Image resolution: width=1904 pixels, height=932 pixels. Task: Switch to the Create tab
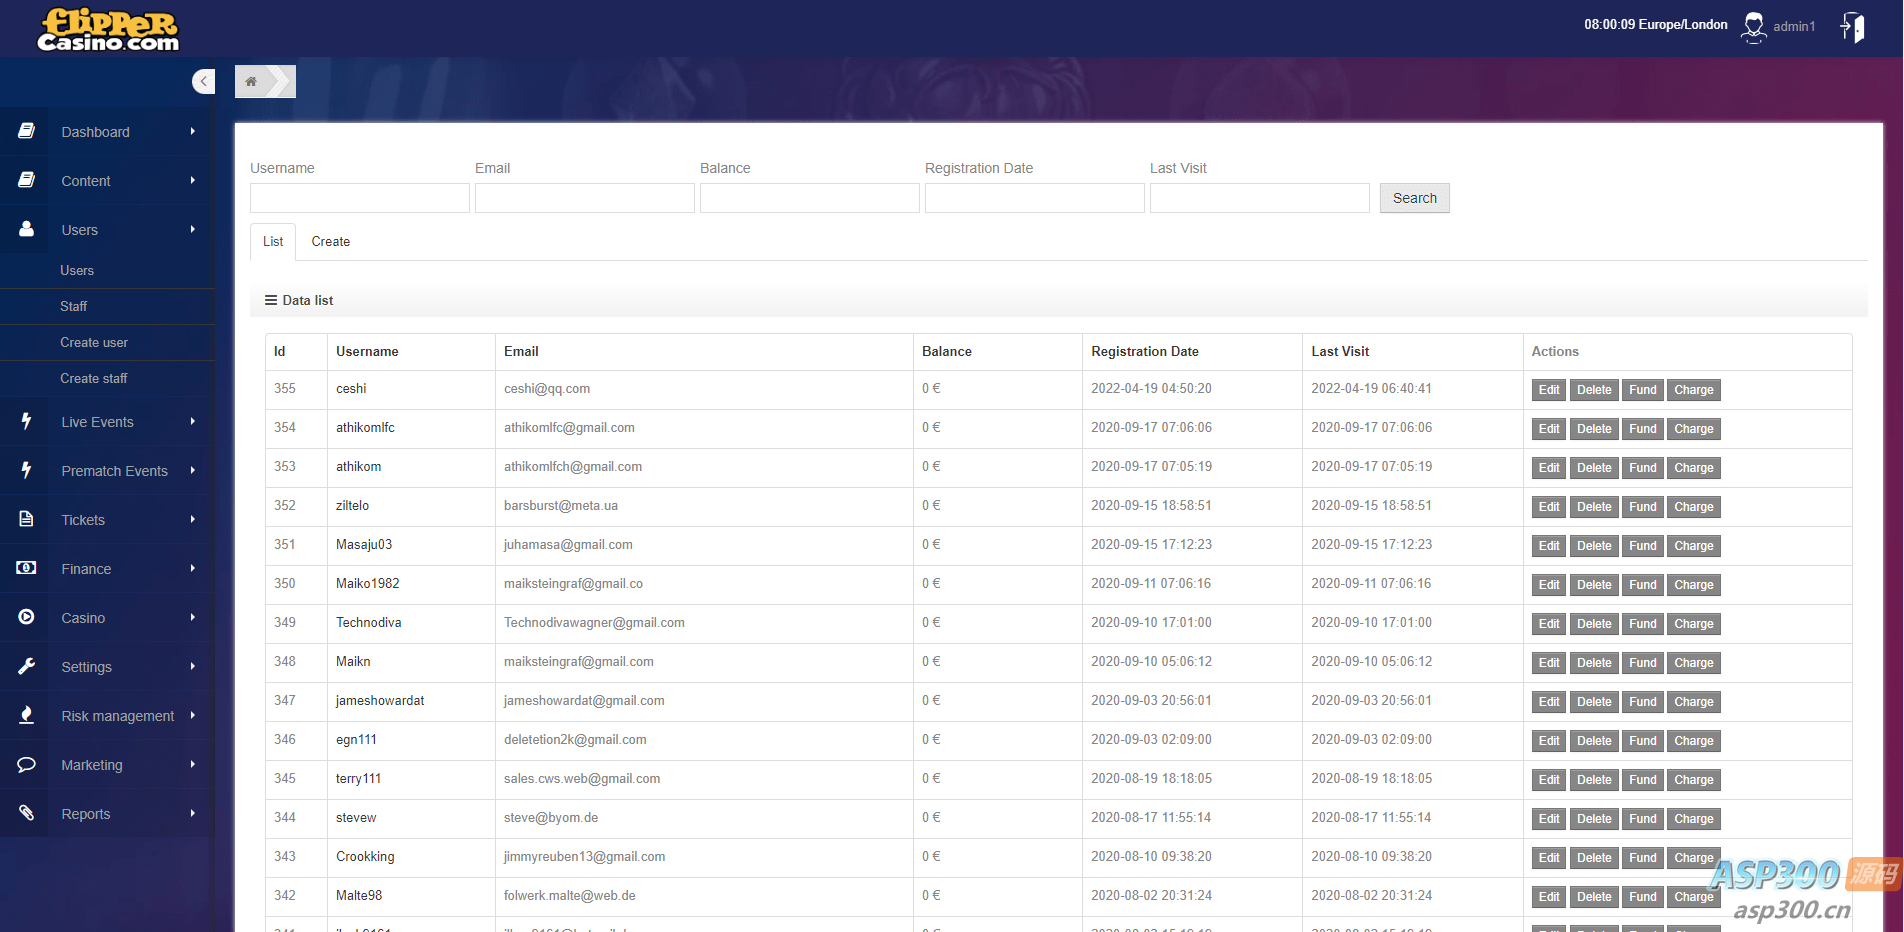[330, 242]
